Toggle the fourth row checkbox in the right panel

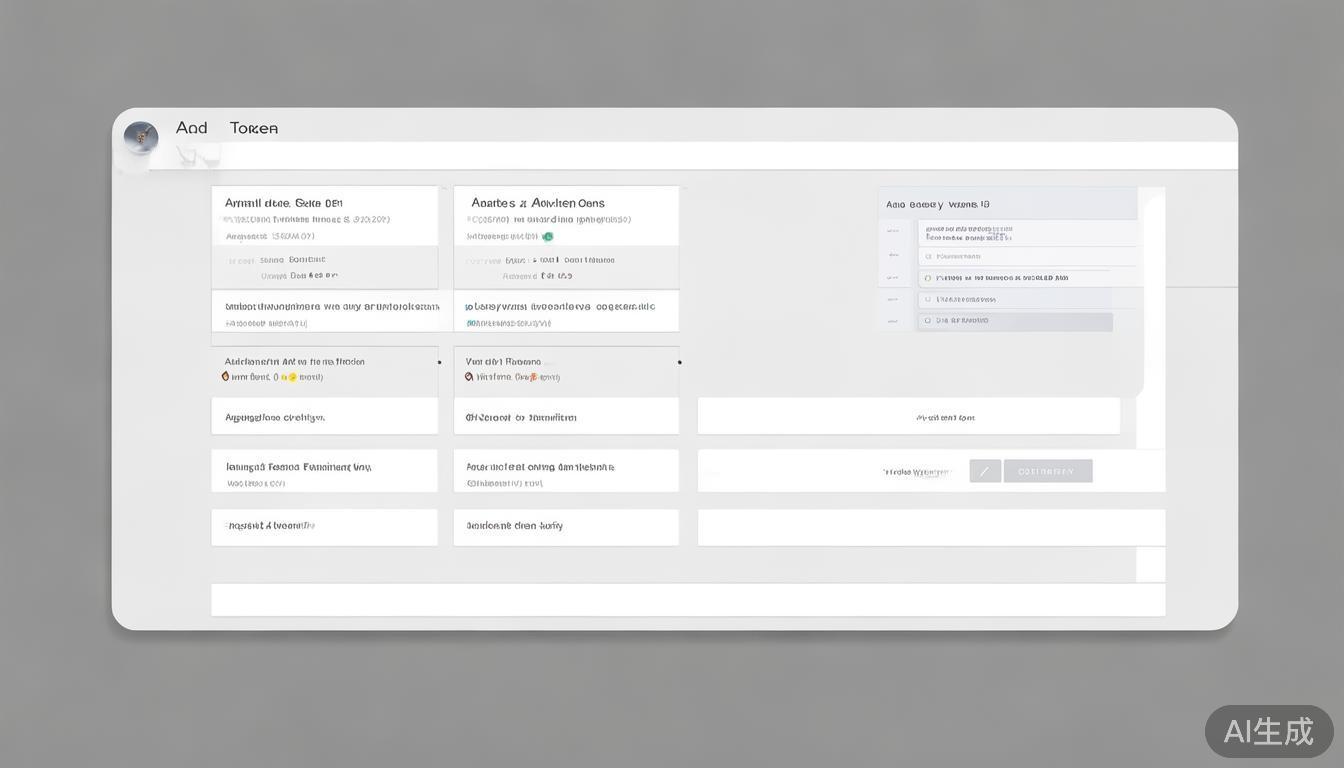coord(928,299)
